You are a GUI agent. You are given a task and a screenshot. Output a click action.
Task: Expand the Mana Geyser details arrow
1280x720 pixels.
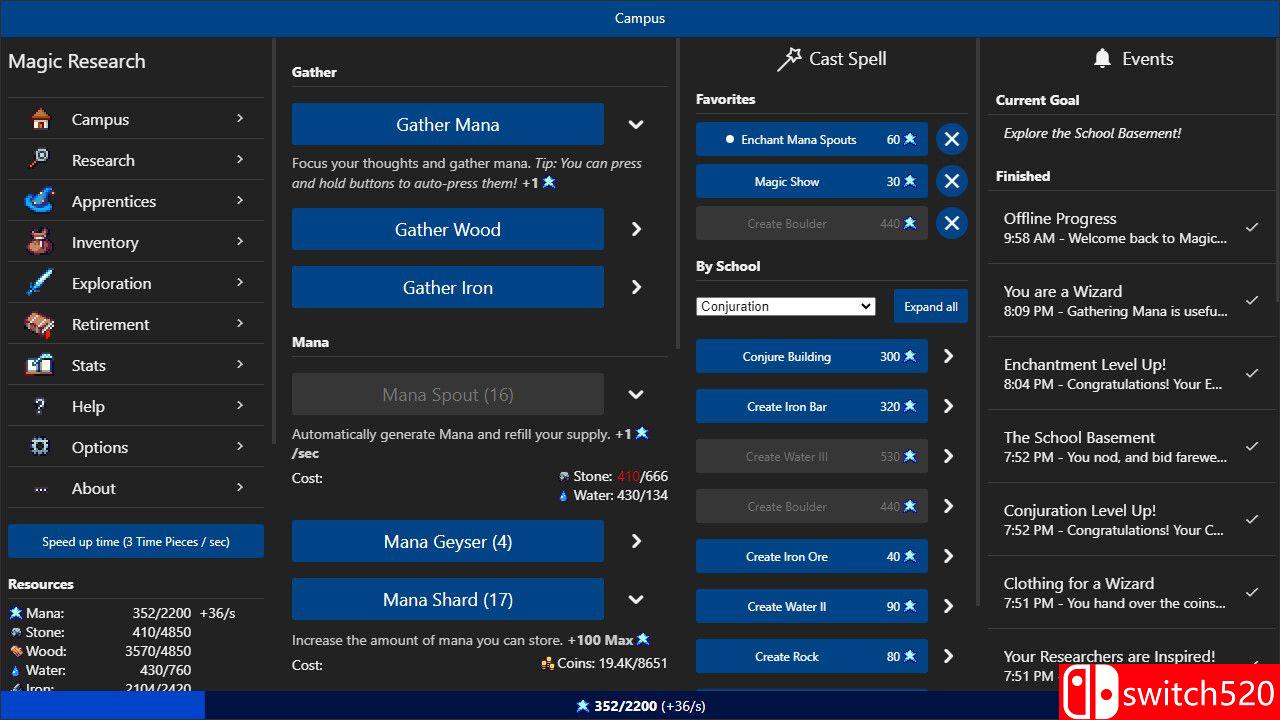(636, 541)
